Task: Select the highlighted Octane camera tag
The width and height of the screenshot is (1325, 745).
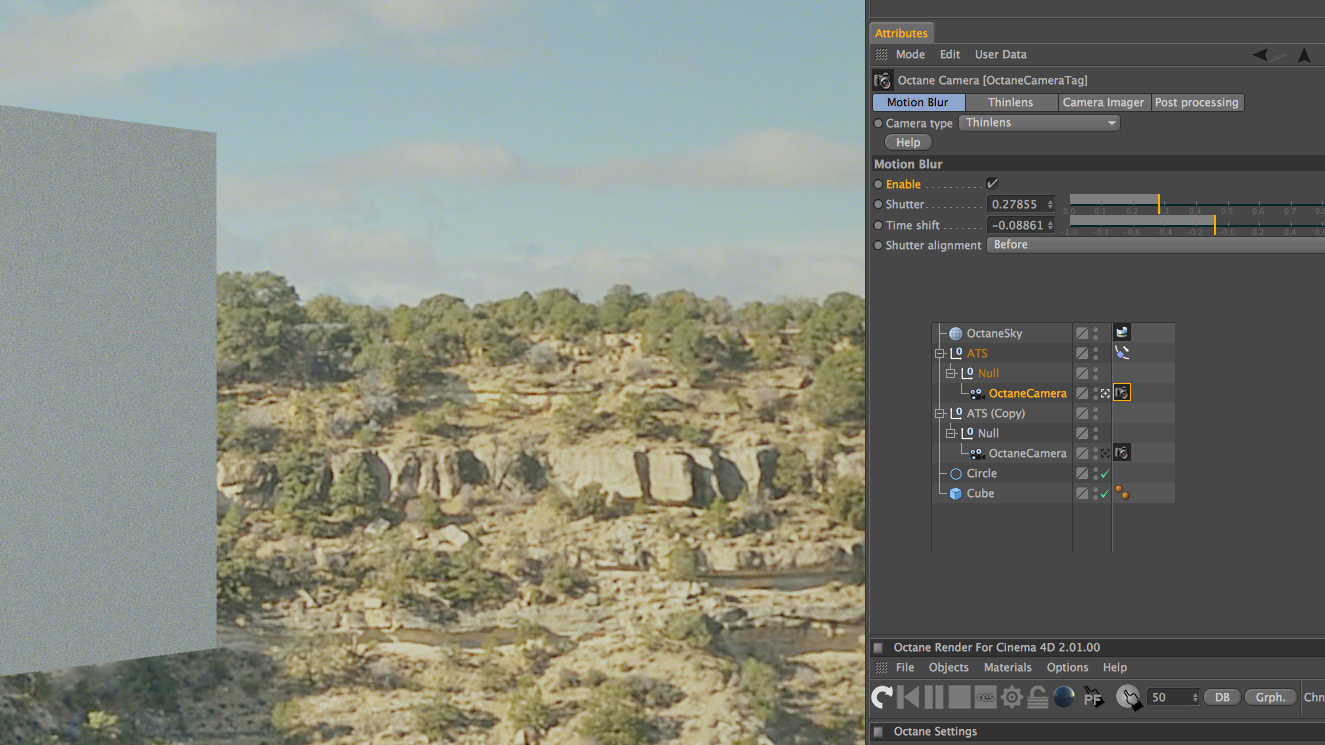Action: click(1122, 393)
